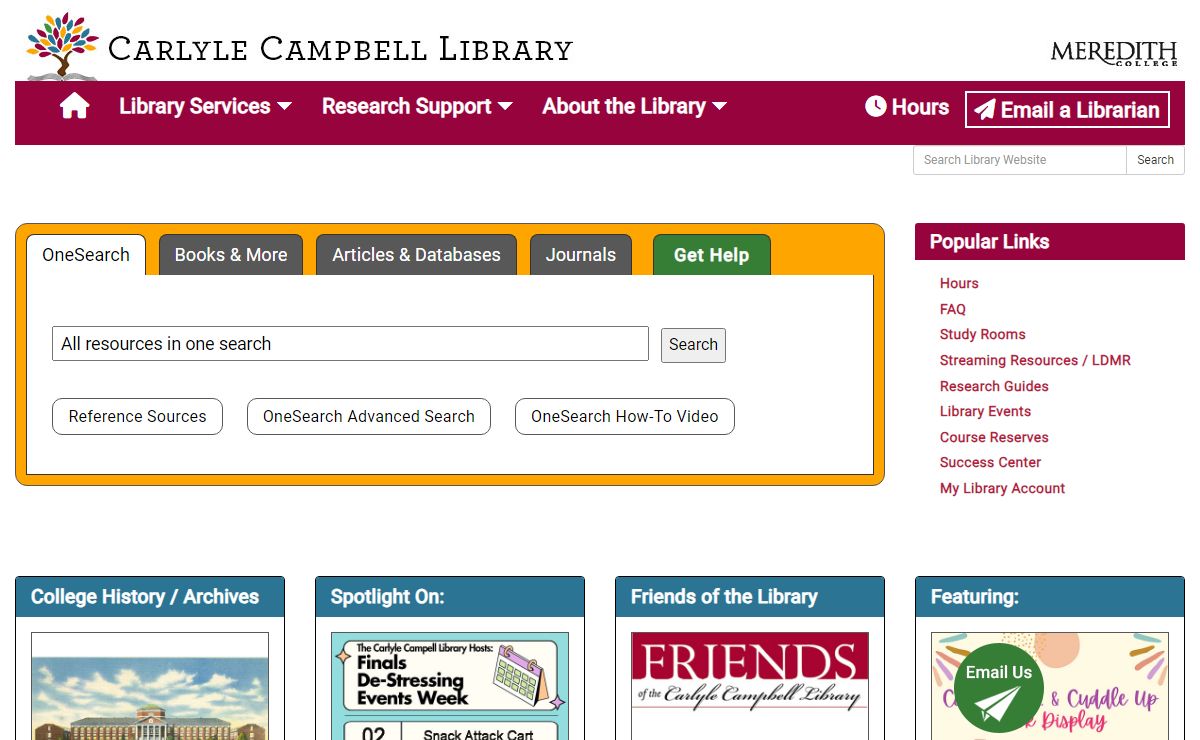The height and width of the screenshot is (740, 1200).
Task: Click the All resources in one search field
Action: pyautogui.click(x=350, y=344)
